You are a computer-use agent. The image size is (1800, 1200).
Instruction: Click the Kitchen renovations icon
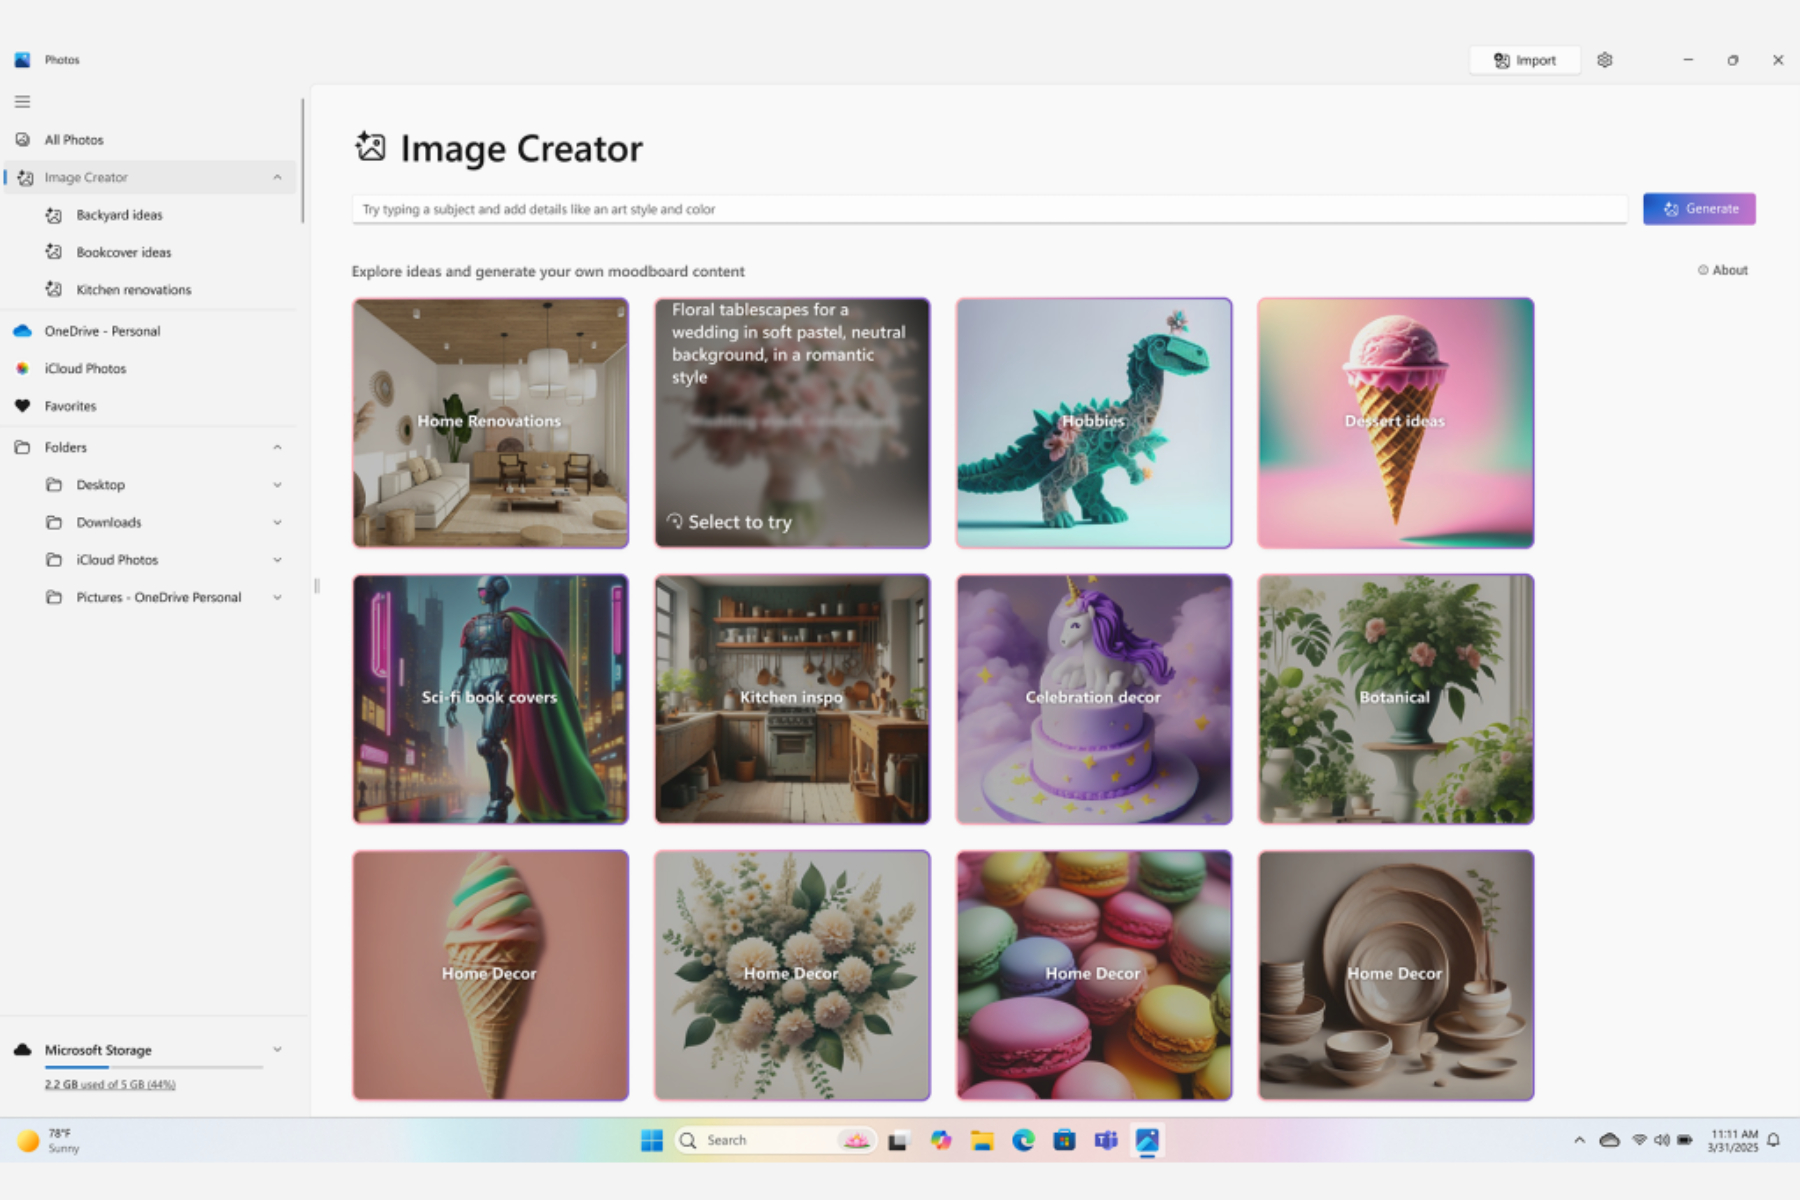[x=54, y=289]
